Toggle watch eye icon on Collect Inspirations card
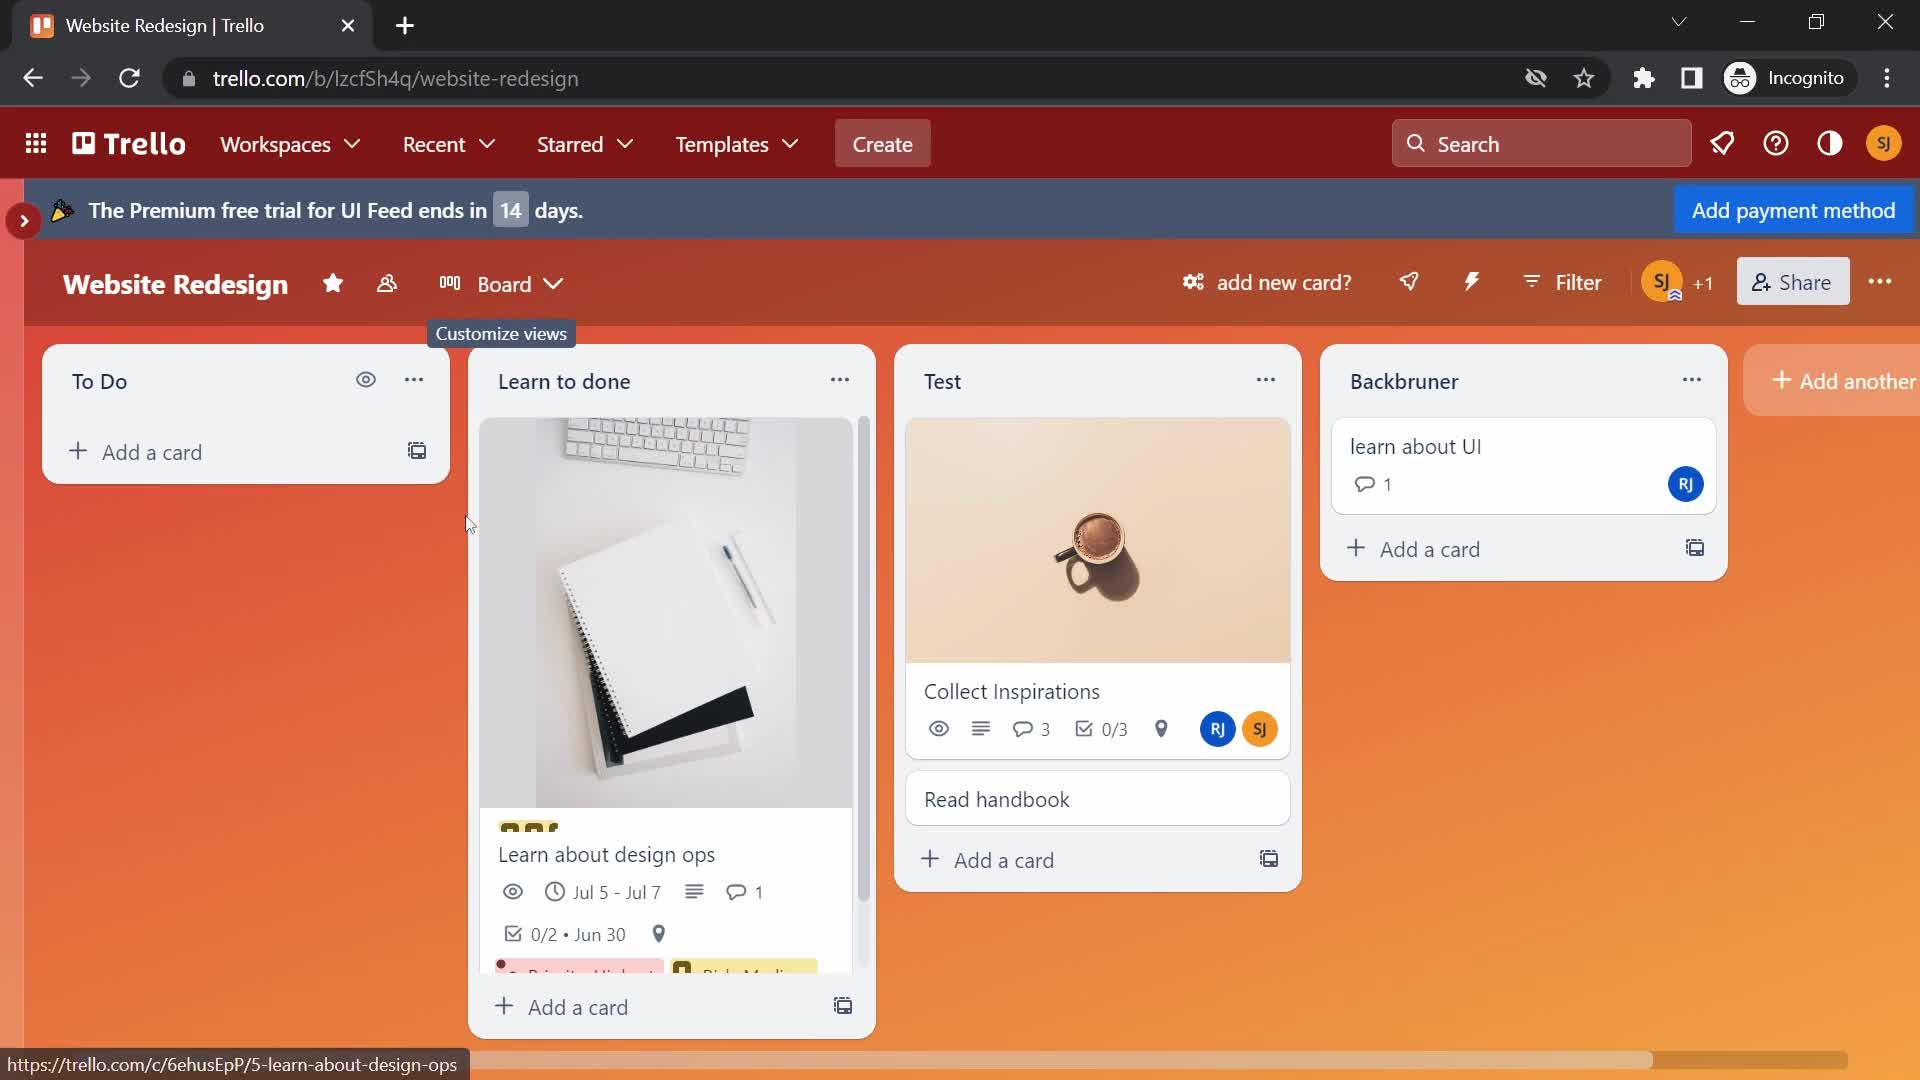The height and width of the screenshot is (1080, 1920). click(938, 728)
